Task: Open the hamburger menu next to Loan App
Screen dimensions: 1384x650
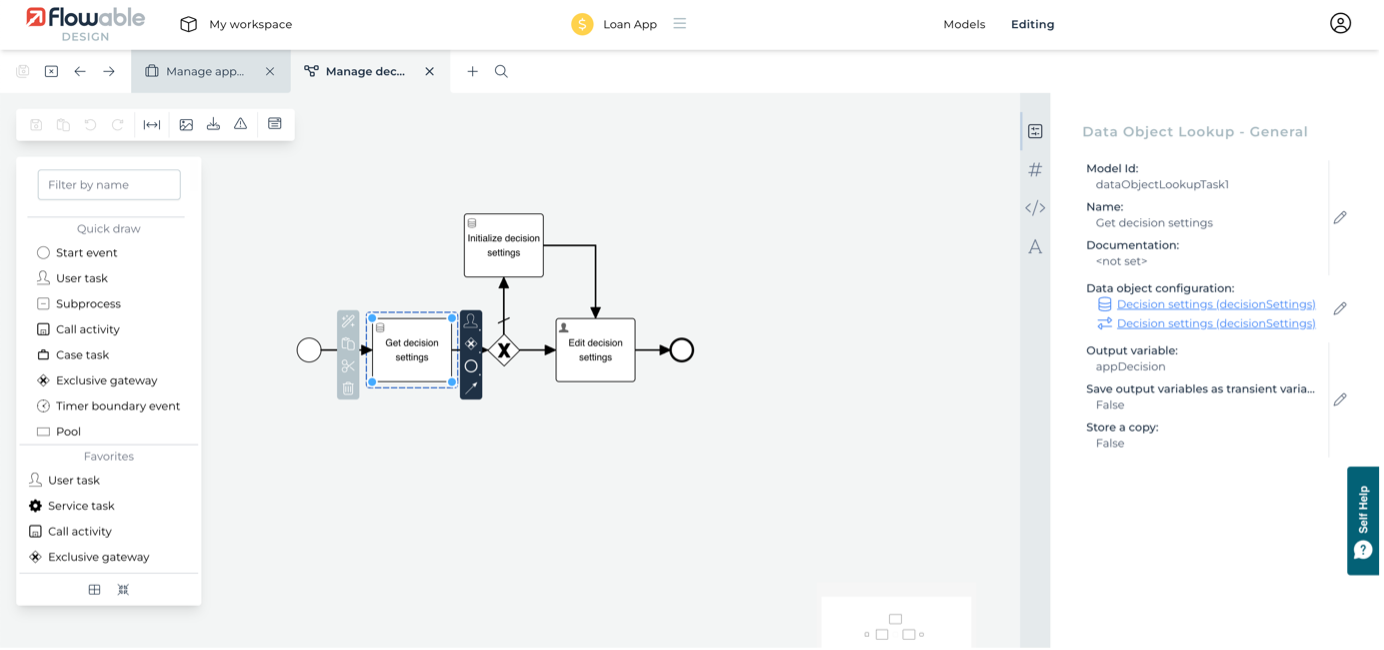Action: point(680,24)
